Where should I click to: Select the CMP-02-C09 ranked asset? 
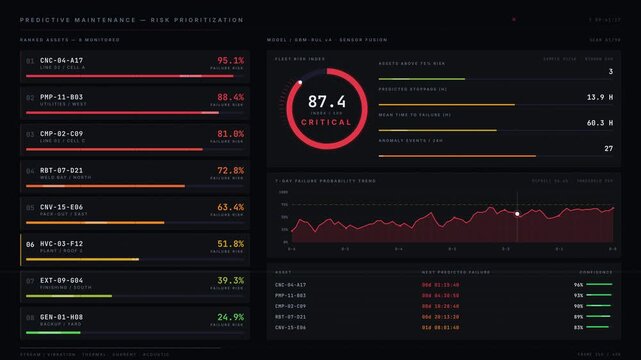134,140
